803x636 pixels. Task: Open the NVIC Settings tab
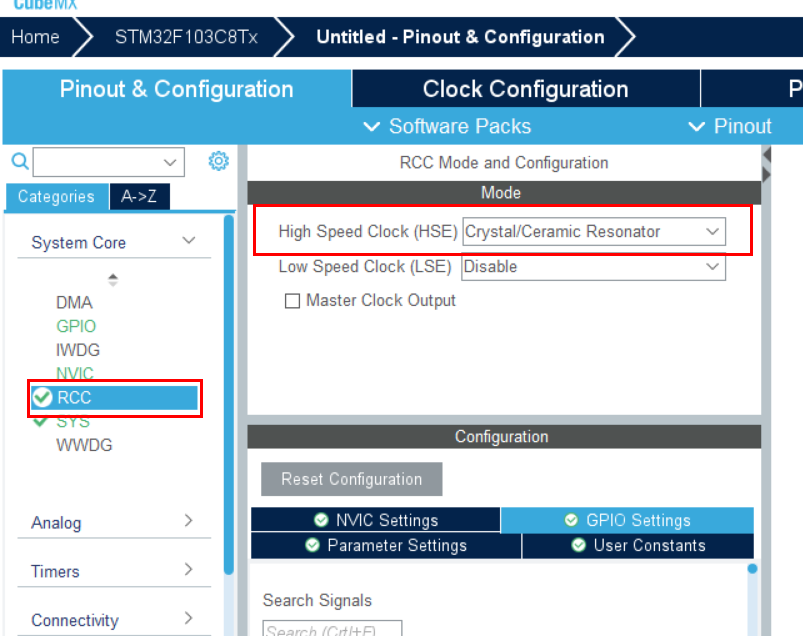(x=375, y=520)
